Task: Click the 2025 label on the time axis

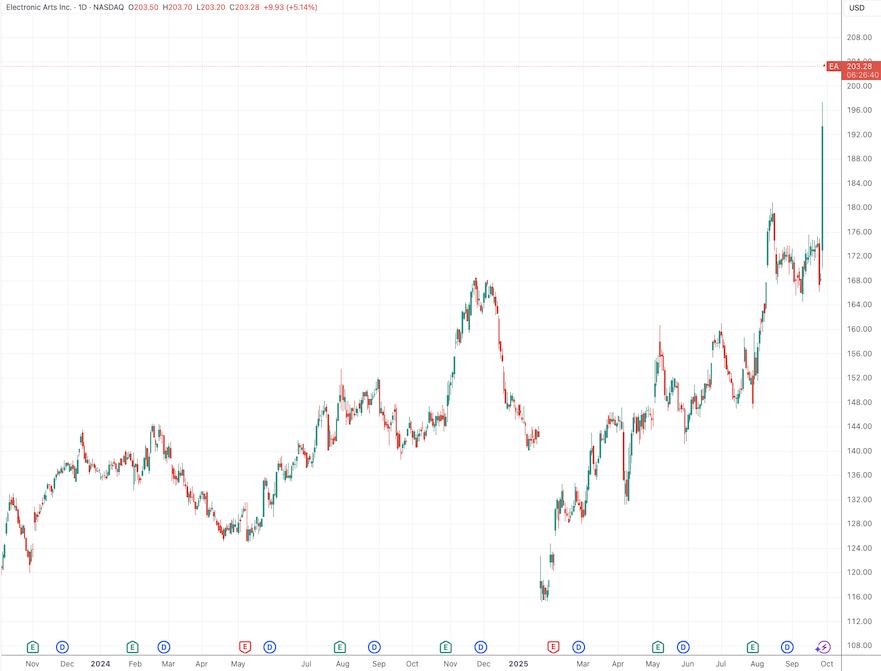Action: coord(519,662)
